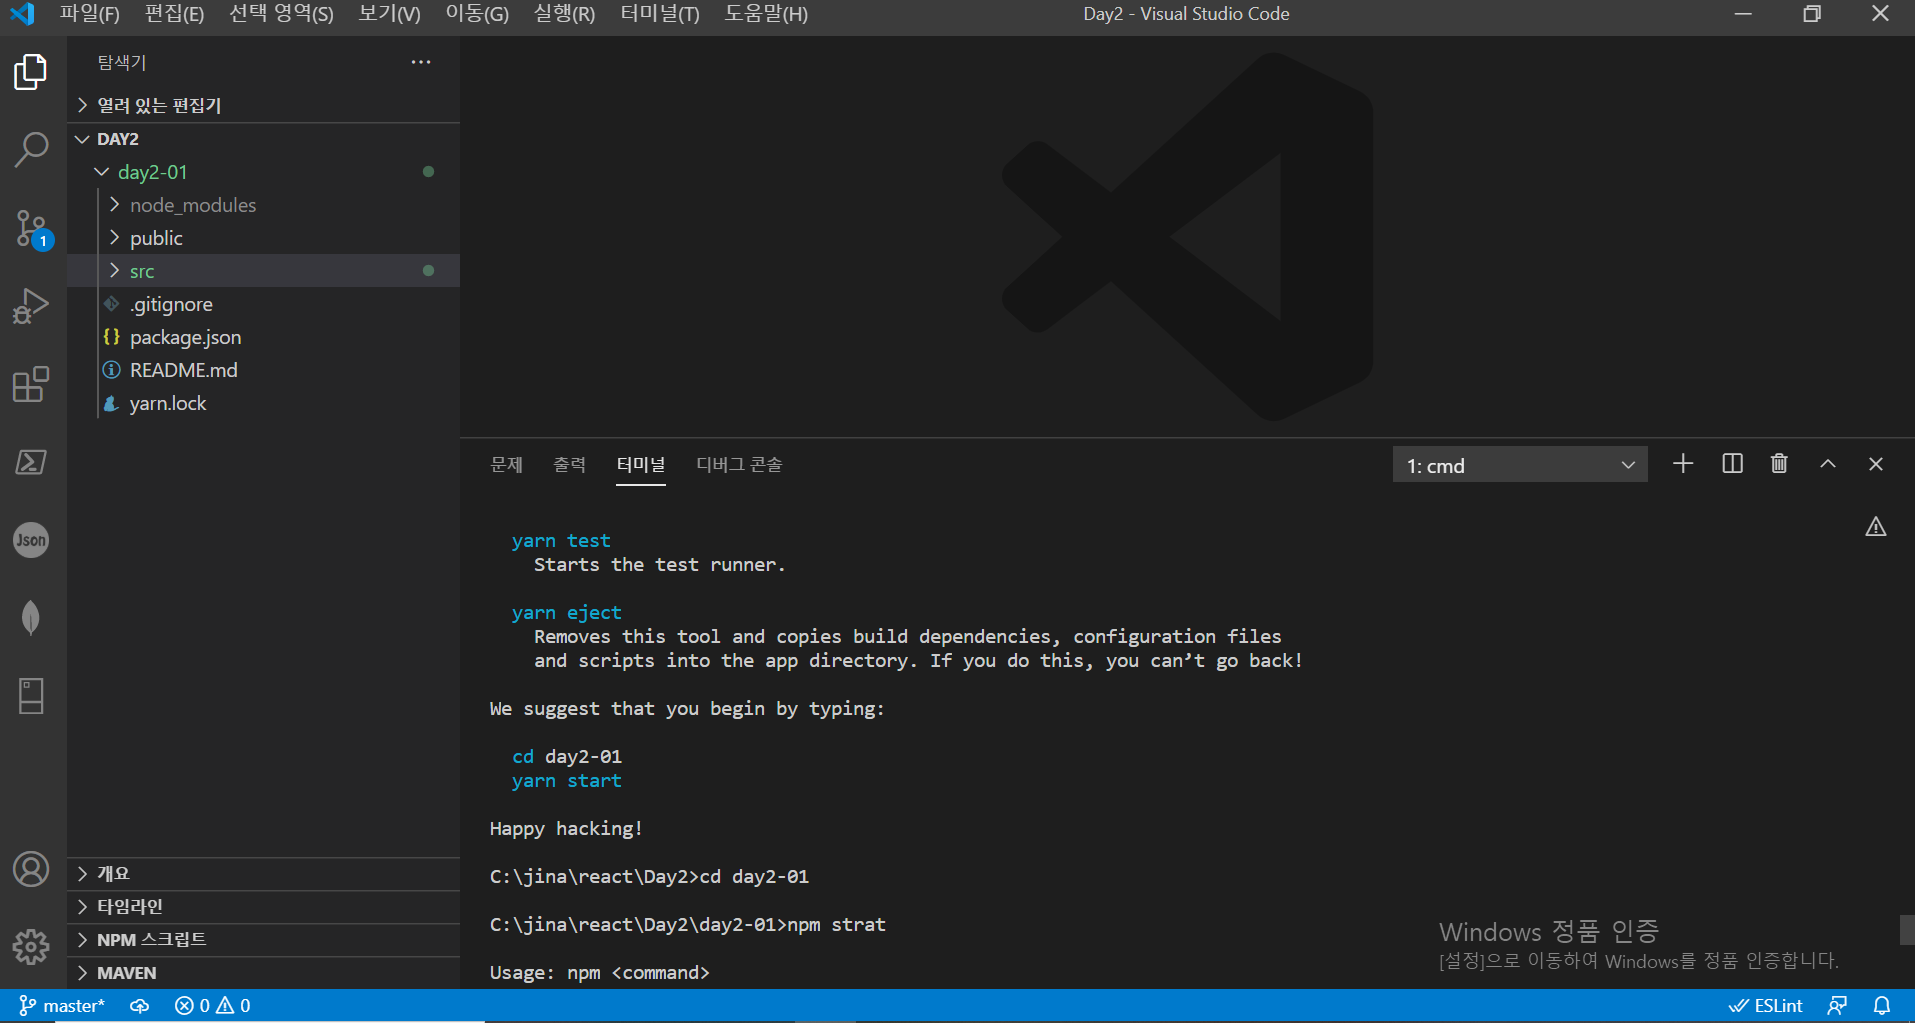Click 'yarn start' text in terminal

pyautogui.click(x=567, y=781)
